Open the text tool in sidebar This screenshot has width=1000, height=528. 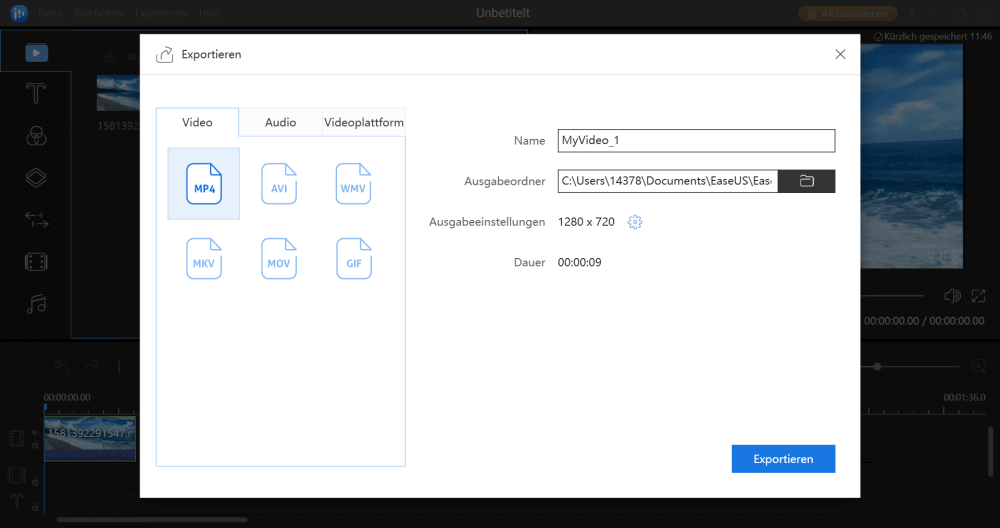click(36, 94)
